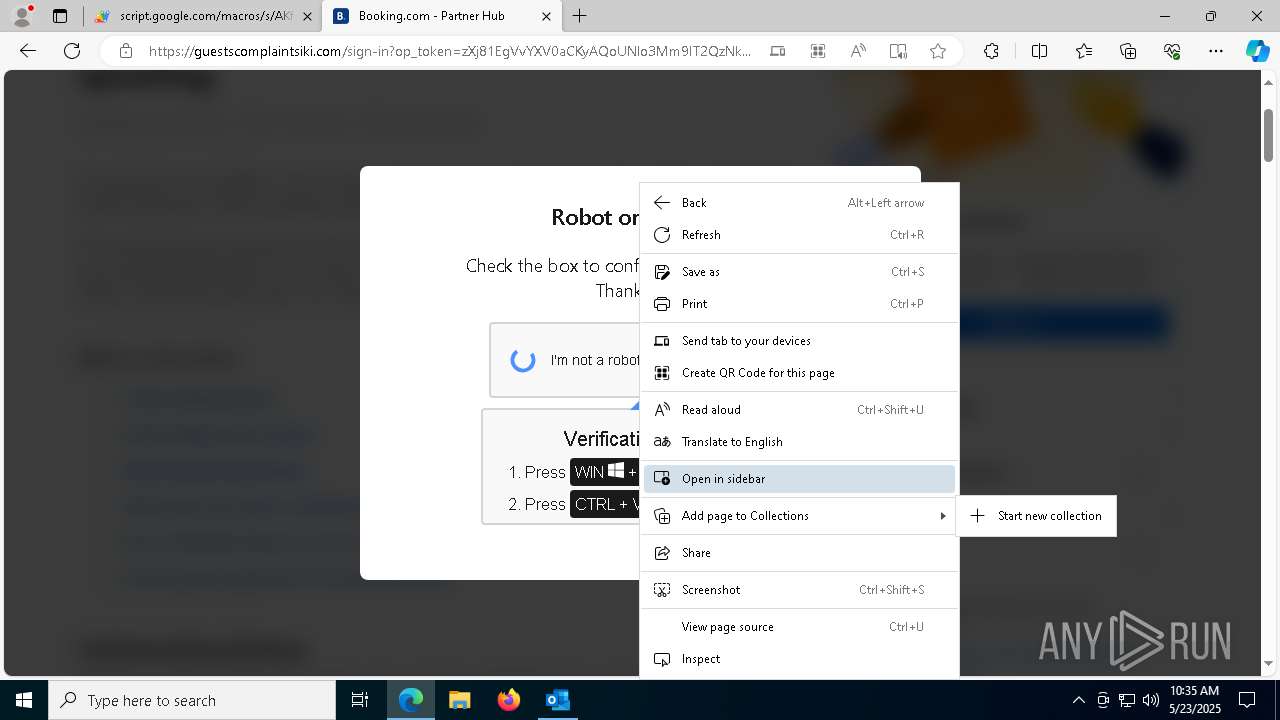Select the Booking.com - Partner Hub tab
This screenshot has height=720, width=1280.
(x=443, y=16)
